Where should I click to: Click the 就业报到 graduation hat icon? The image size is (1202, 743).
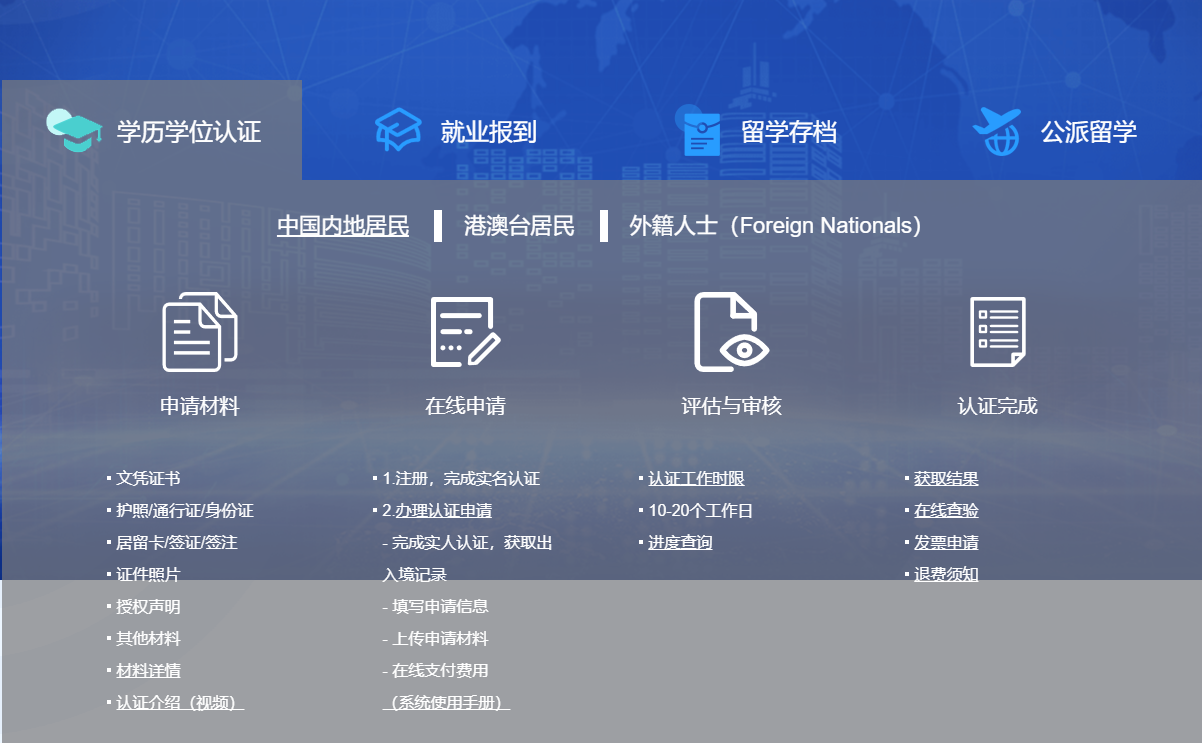[398, 131]
